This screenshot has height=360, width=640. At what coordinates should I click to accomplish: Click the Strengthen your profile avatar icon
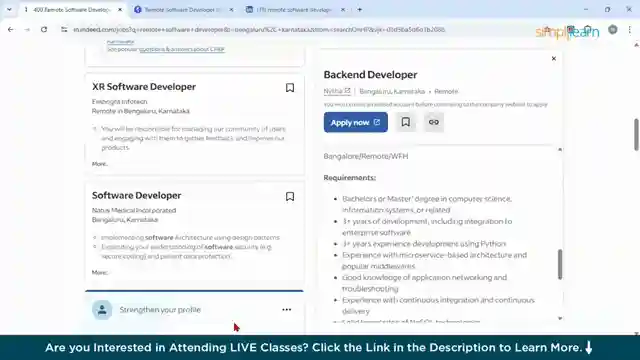(102, 310)
